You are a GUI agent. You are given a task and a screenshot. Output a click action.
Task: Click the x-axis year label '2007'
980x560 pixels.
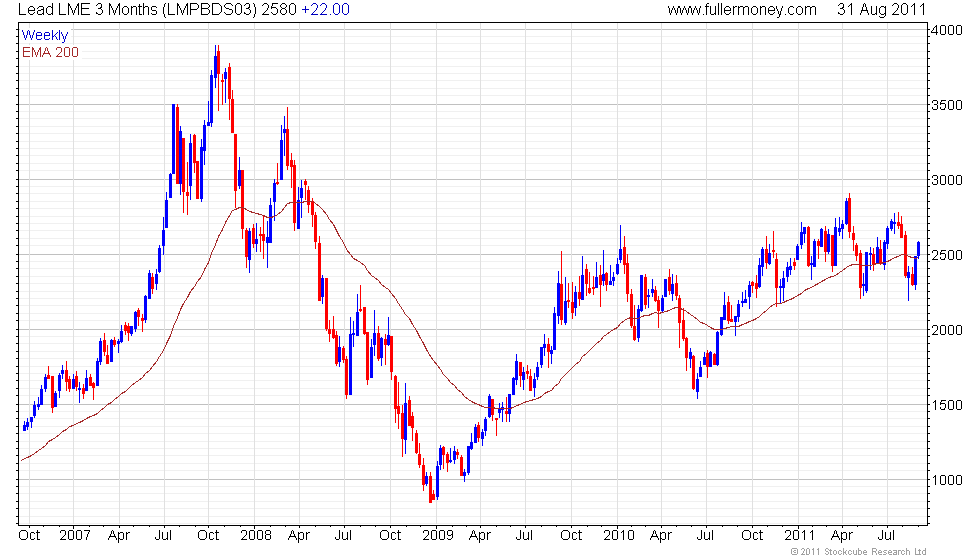[75, 536]
